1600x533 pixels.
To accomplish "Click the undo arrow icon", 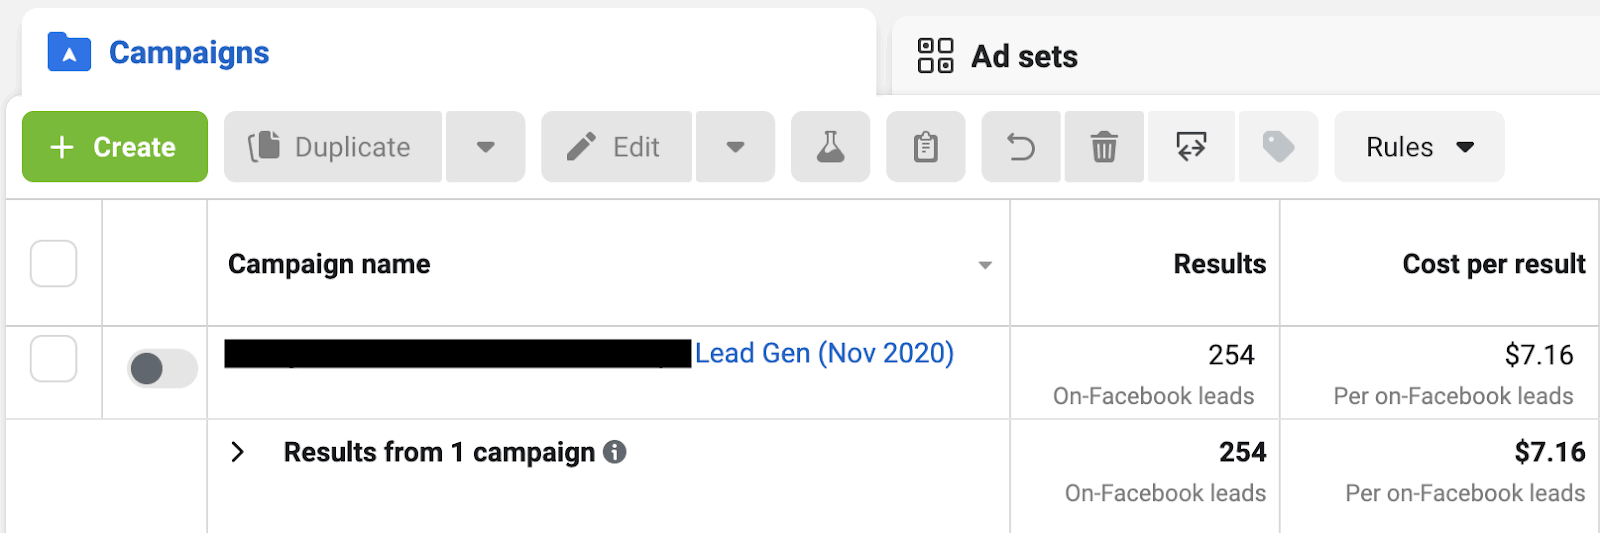I will tap(1021, 147).
